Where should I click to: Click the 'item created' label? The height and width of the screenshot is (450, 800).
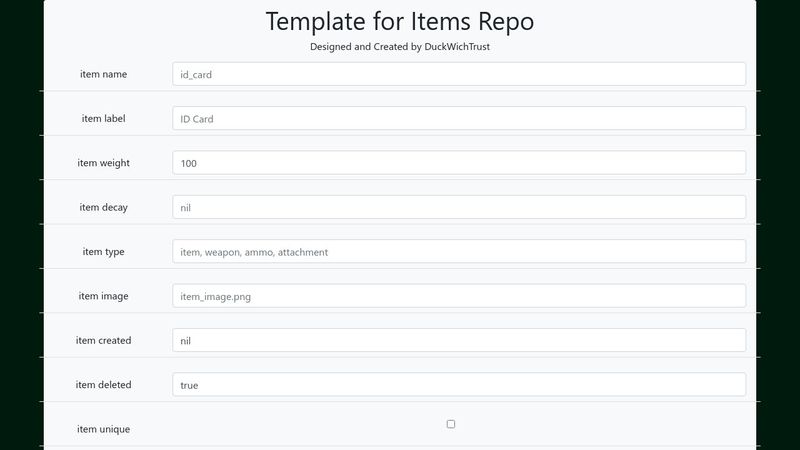coord(104,340)
